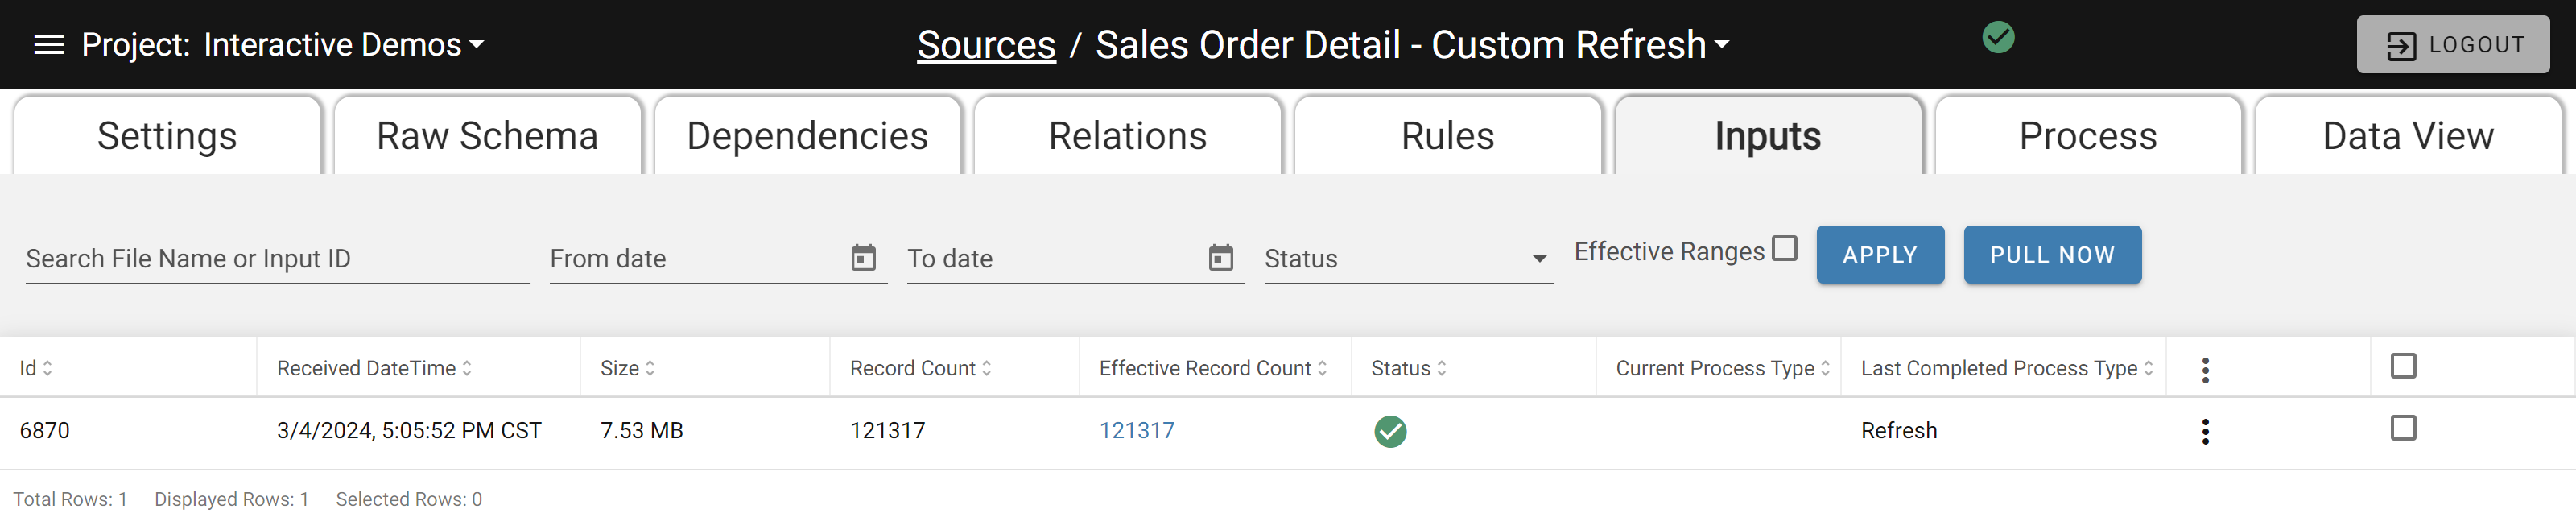The height and width of the screenshot is (530, 2576).
Task: Open the 121317 effective record count link
Action: 1136,431
